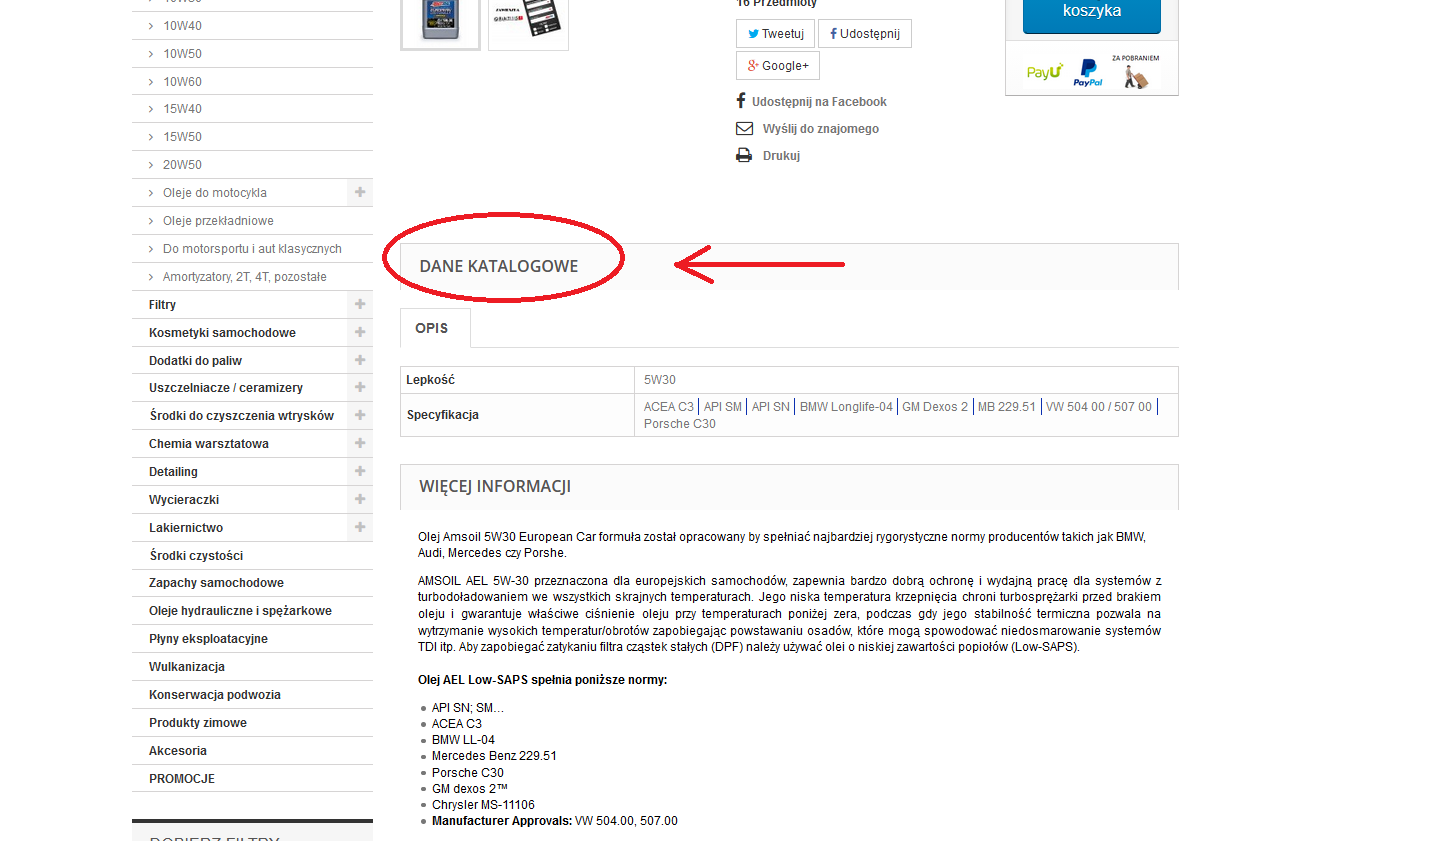1430x841 pixels.
Task: Expand Dodatki do paliw category
Action: coord(360,360)
